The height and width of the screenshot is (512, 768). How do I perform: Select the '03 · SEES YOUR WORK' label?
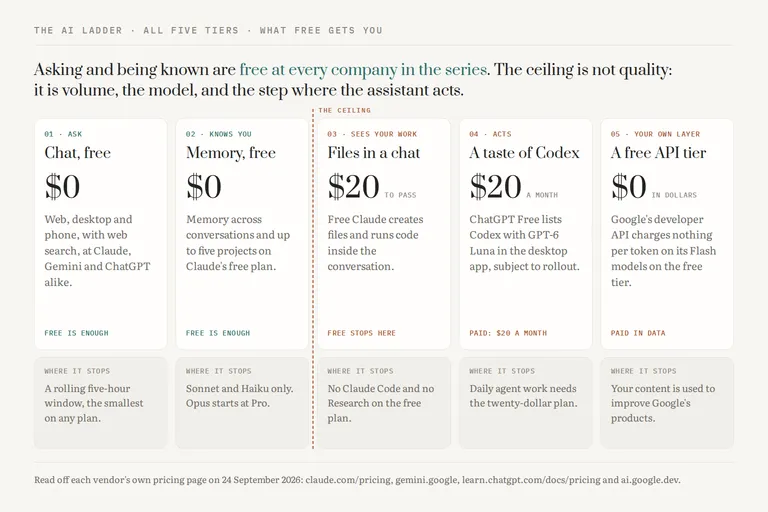[x=372, y=134]
